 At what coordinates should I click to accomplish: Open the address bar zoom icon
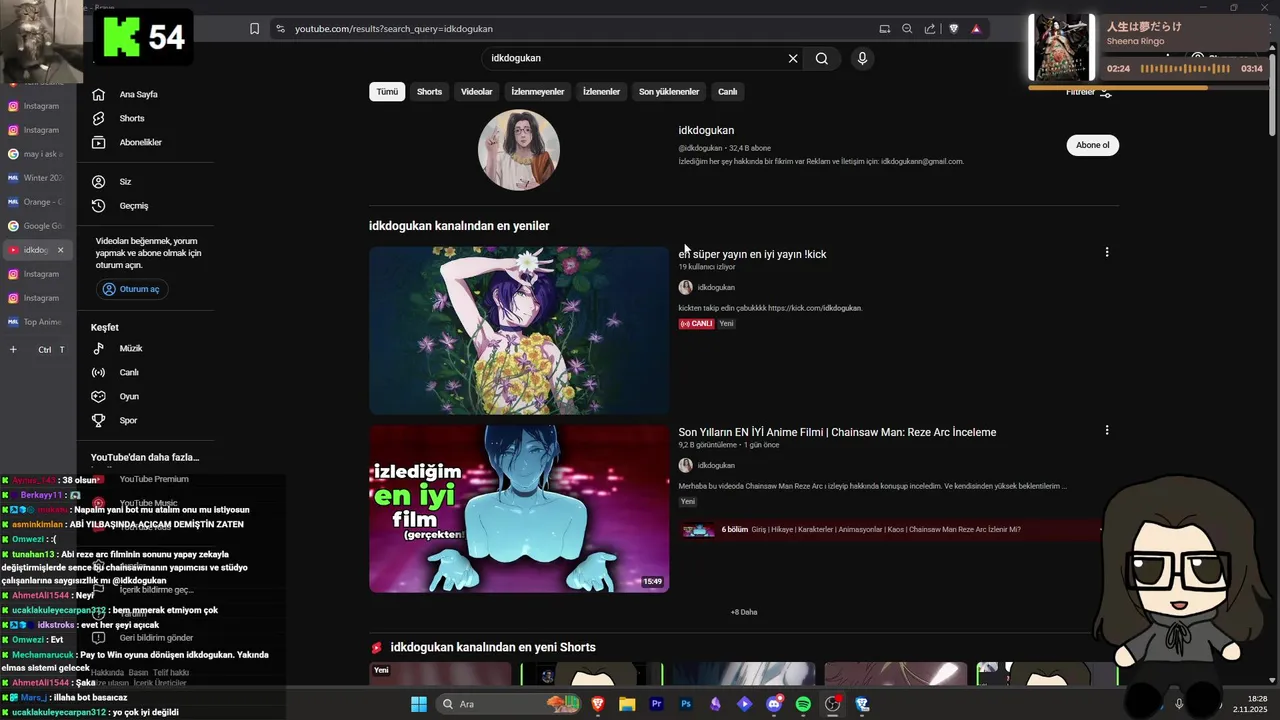[907, 29]
